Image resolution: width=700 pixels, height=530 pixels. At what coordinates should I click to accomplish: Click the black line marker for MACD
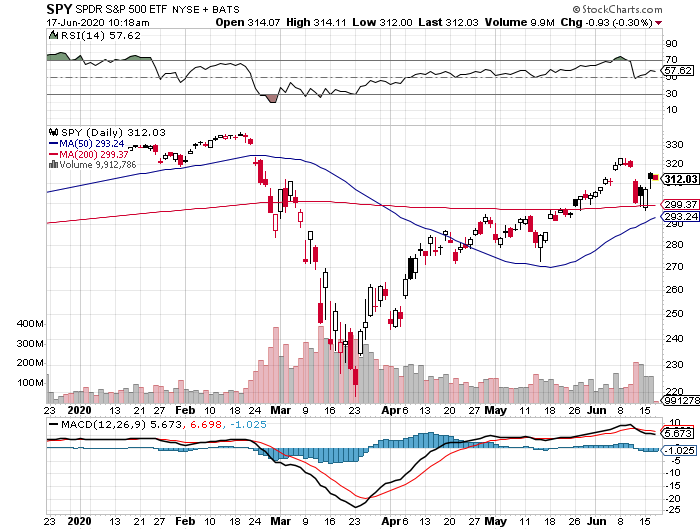point(53,424)
